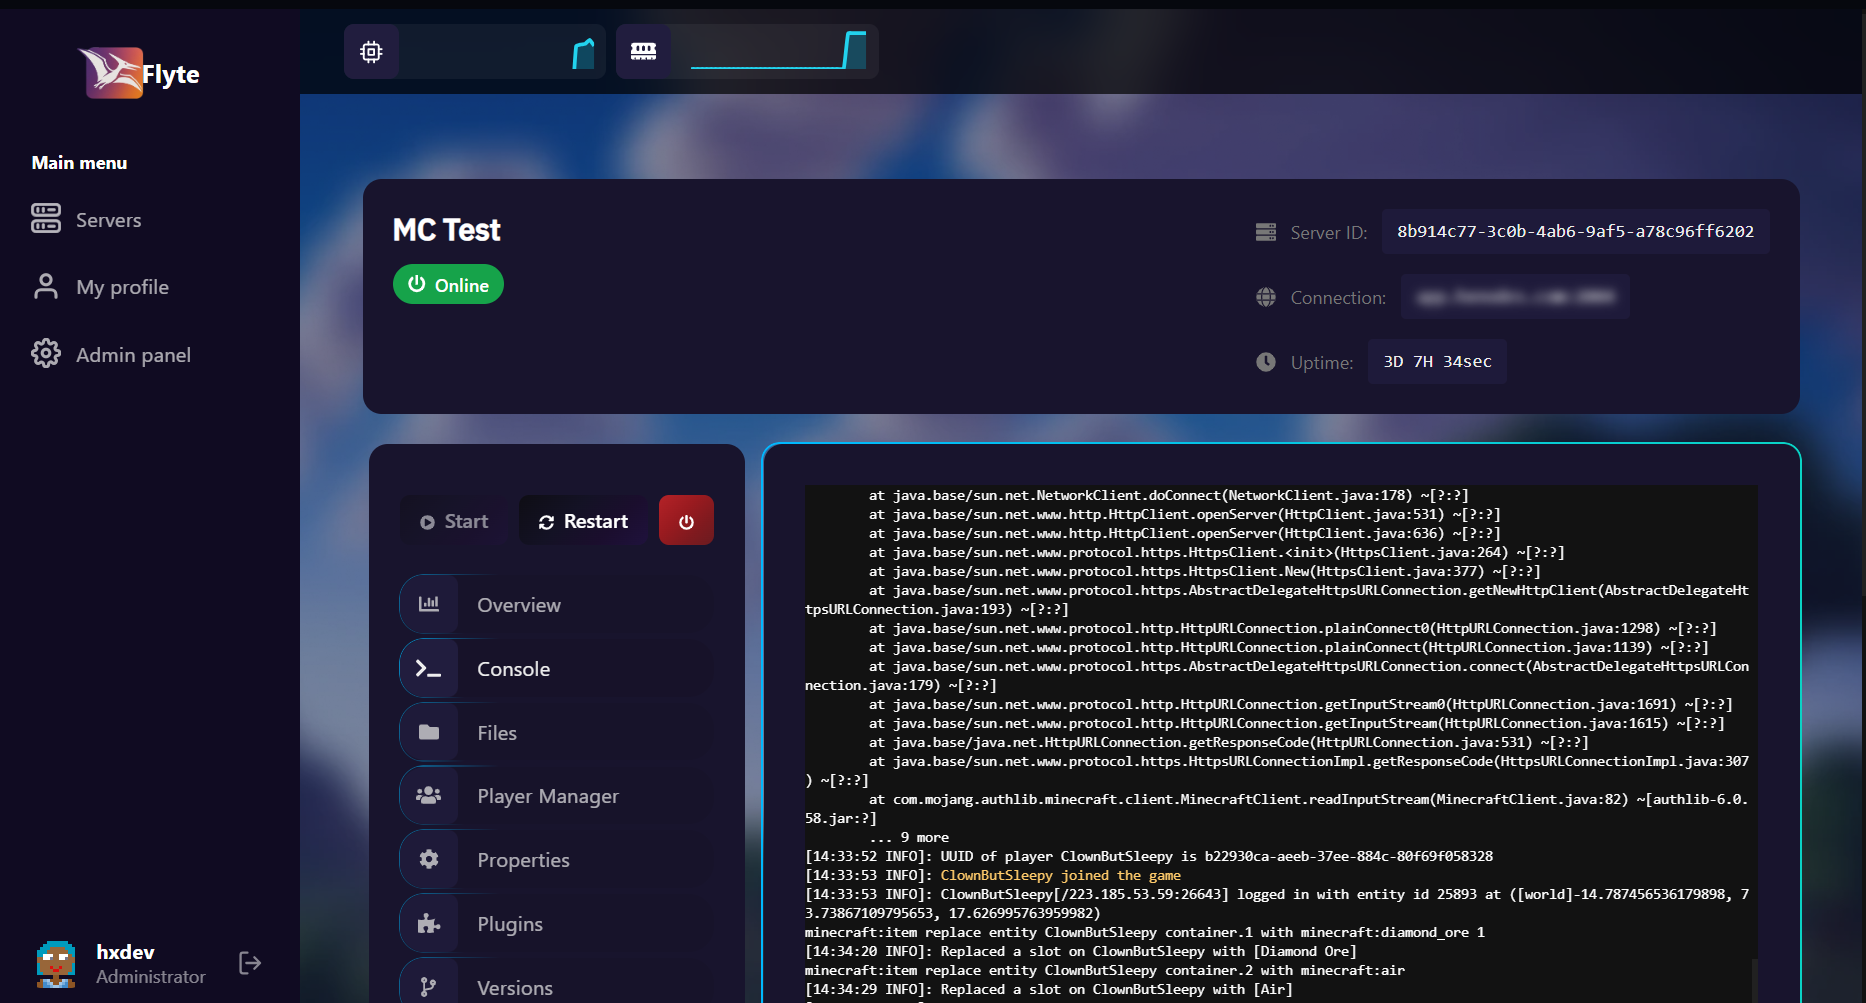Open Servers in the main menu
The width and height of the screenshot is (1866, 1003).
tap(108, 220)
